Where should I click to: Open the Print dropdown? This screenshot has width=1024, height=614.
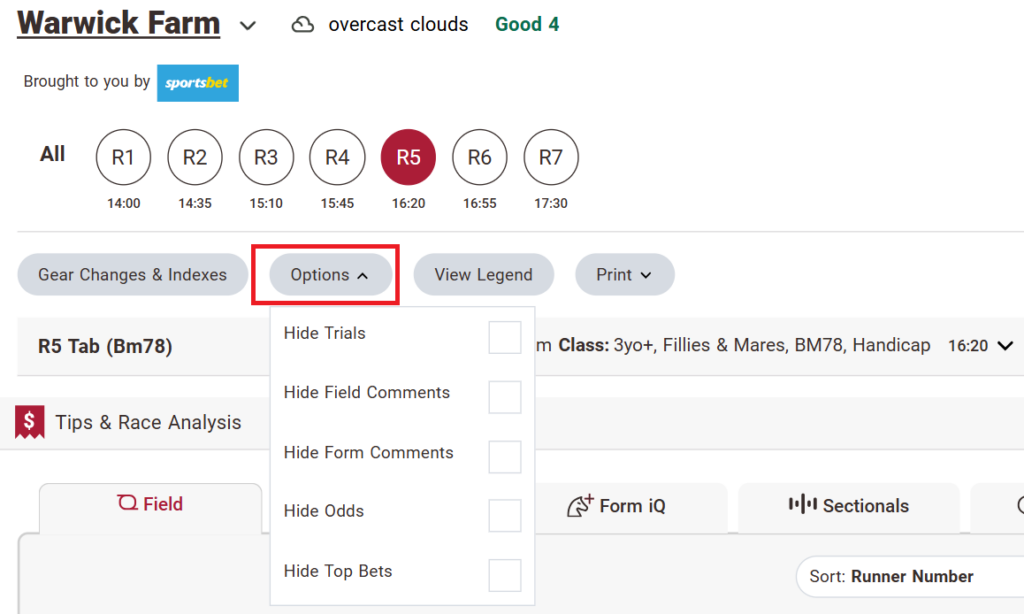point(624,274)
